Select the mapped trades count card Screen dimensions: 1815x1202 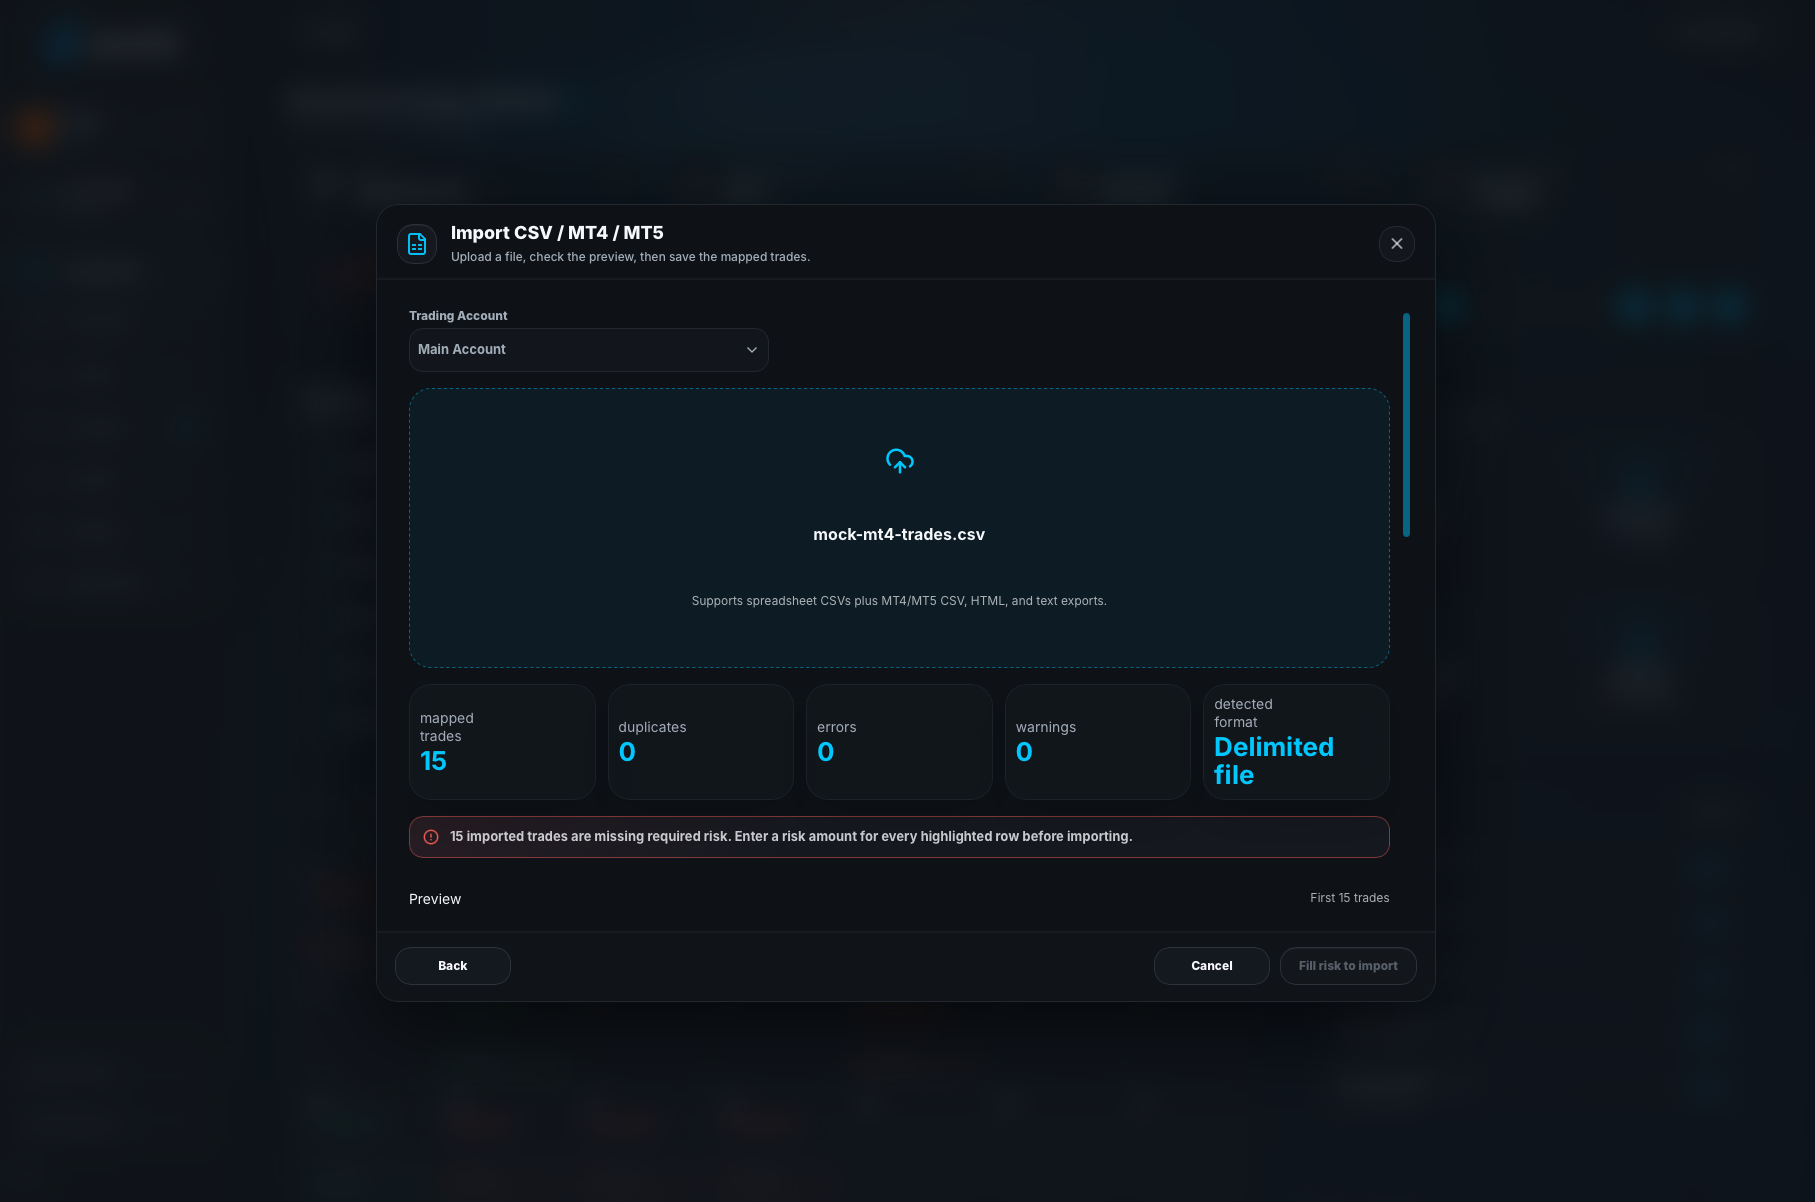[502, 742]
